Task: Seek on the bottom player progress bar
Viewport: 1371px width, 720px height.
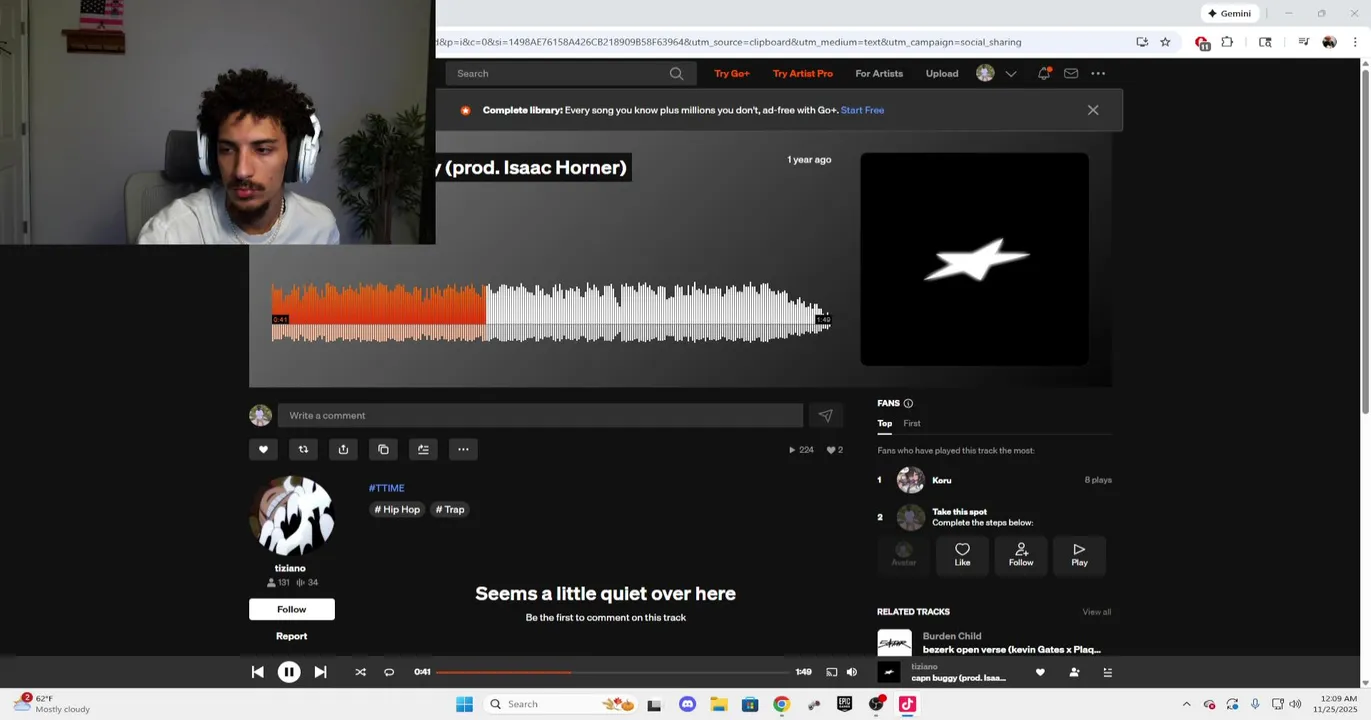Action: [612, 672]
